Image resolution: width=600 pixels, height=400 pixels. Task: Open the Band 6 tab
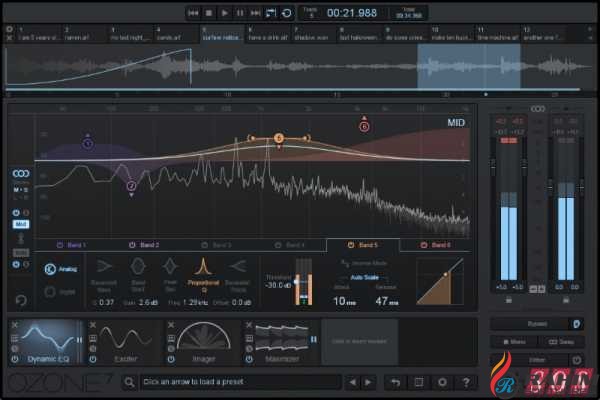point(438,244)
